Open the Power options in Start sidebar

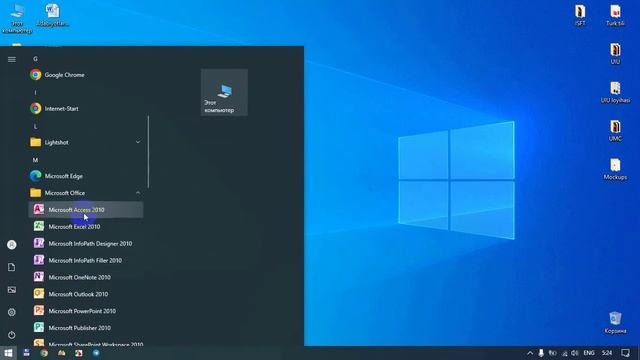pyautogui.click(x=12, y=335)
